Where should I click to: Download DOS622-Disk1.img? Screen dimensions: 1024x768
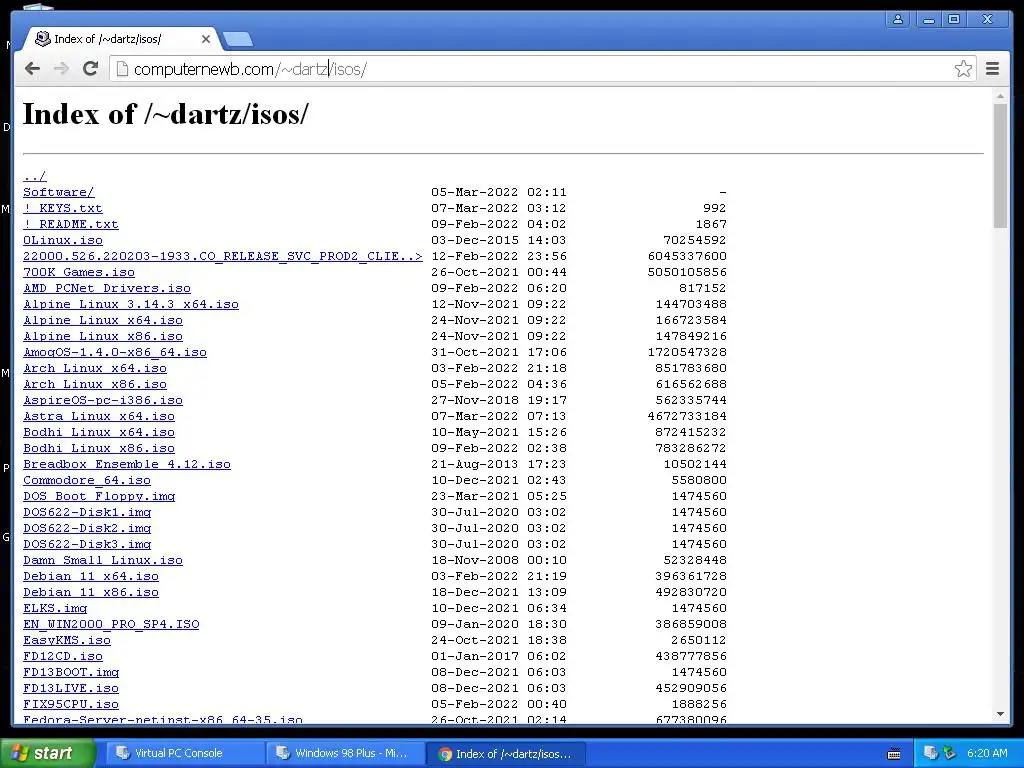tap(87, 512)
